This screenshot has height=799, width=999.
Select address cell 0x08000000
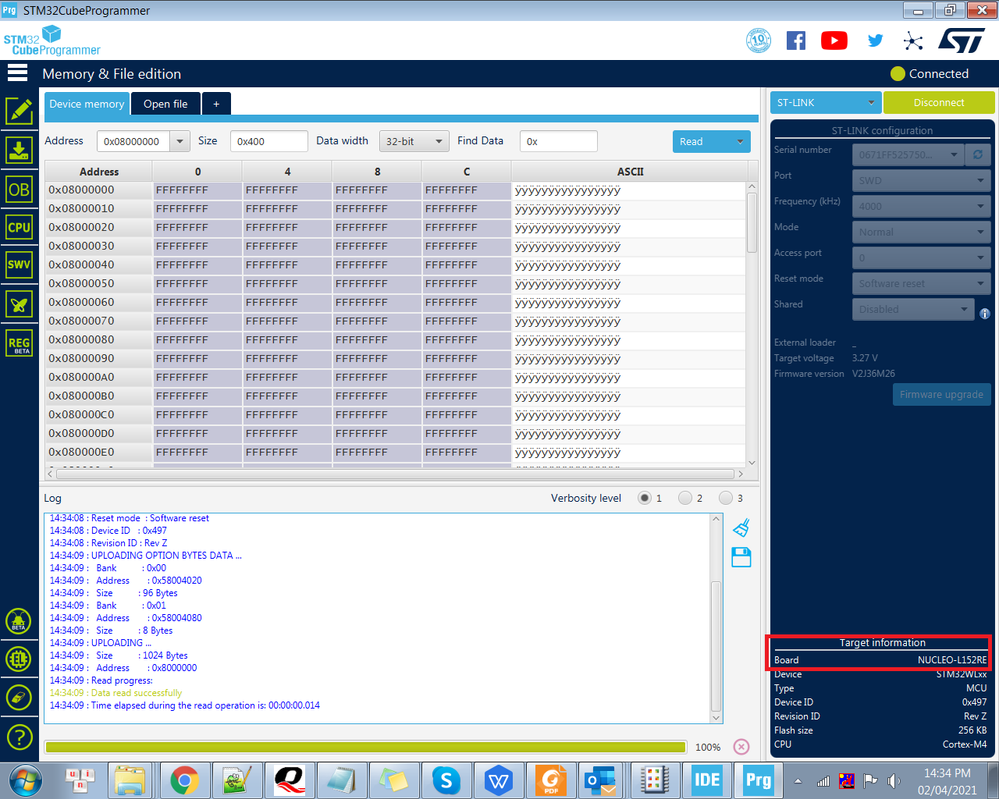click(98, 190)
